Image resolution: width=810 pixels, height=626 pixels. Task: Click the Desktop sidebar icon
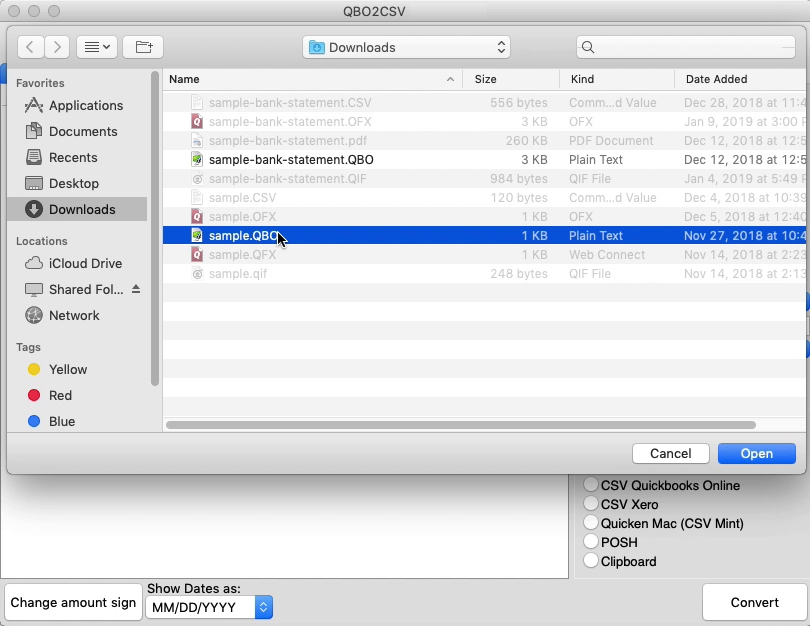click(x=34, y=183)
